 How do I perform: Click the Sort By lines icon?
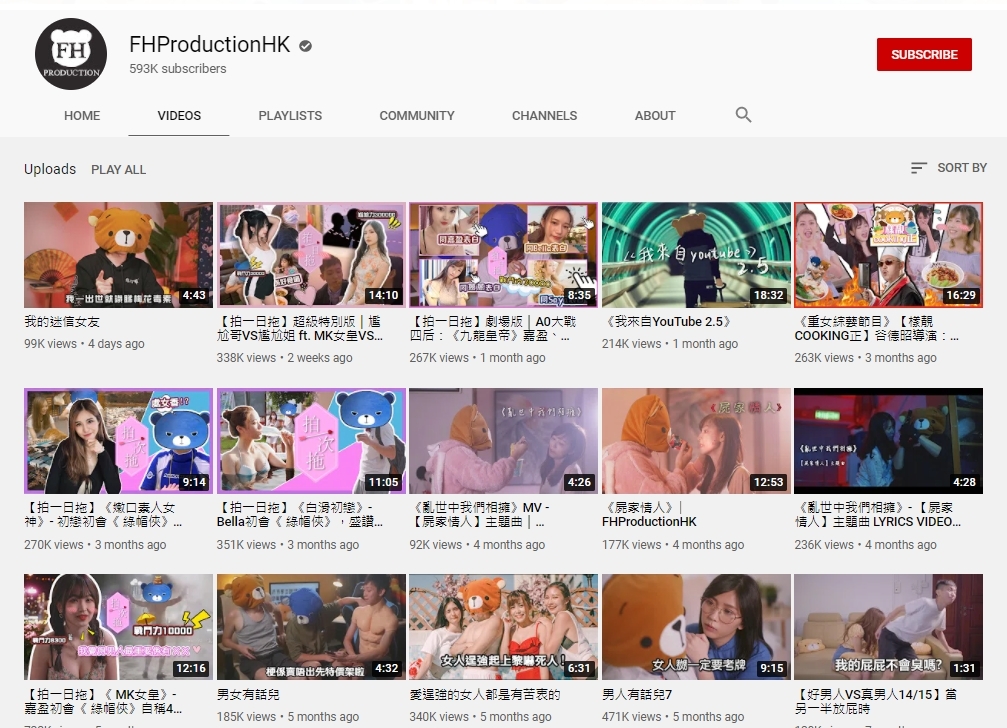click(x=919, y=168)
